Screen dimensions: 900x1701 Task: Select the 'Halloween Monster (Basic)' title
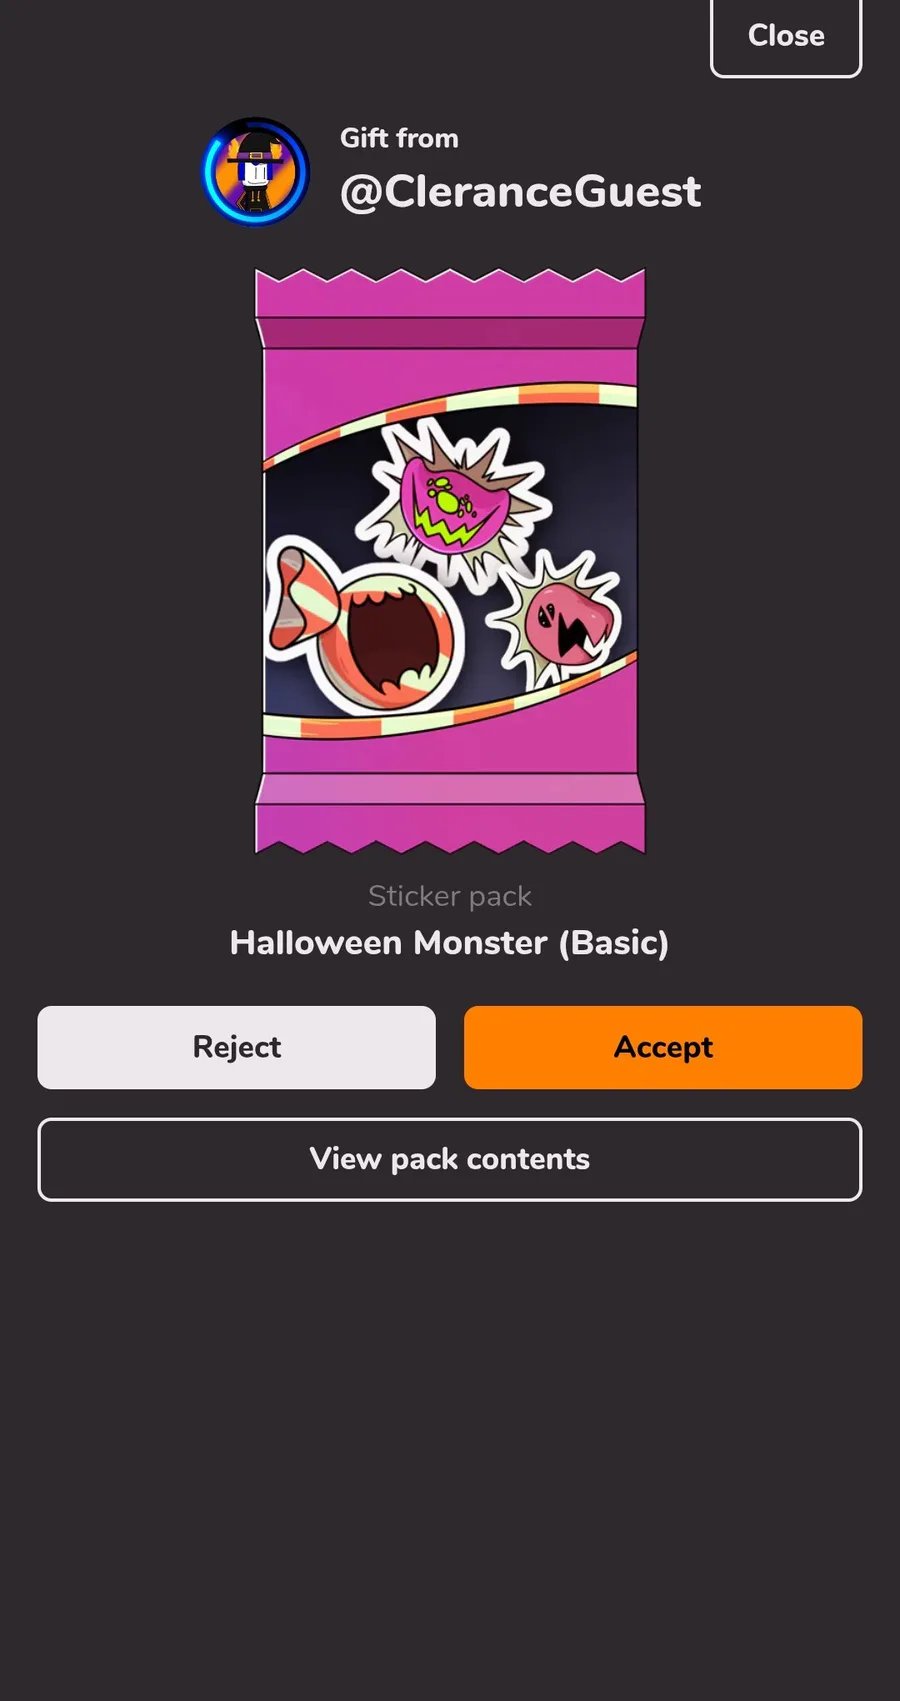(x=450, y=942)
